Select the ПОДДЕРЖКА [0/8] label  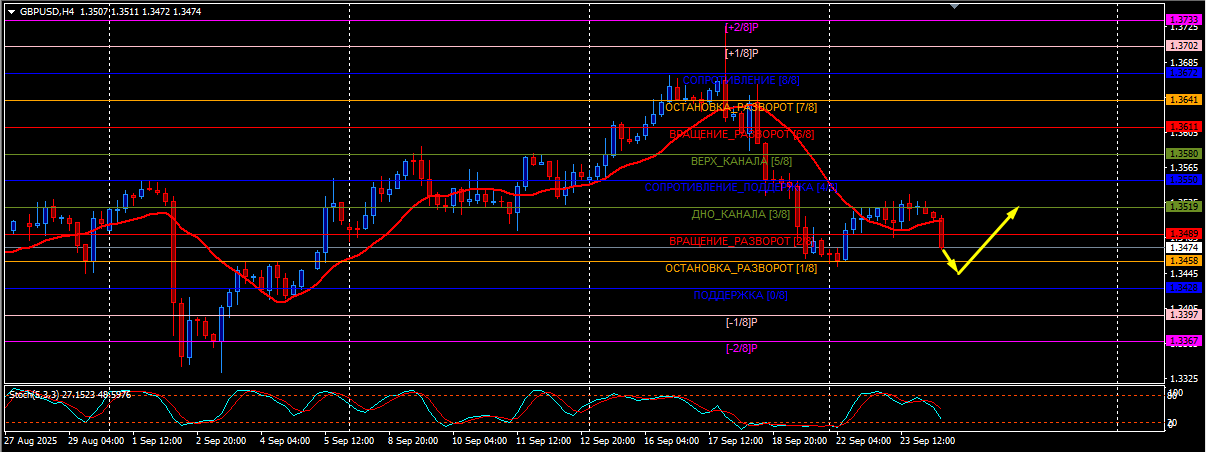tap(741, 296)
